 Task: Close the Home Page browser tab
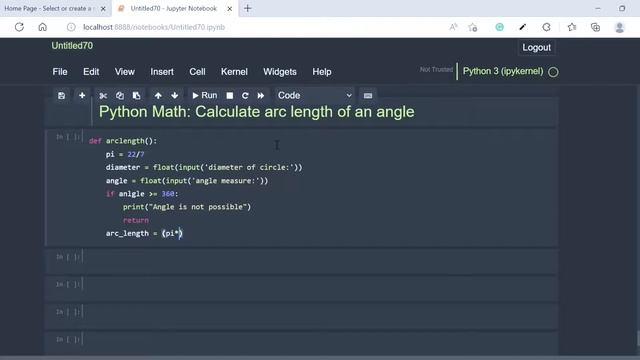click(103, 9)
